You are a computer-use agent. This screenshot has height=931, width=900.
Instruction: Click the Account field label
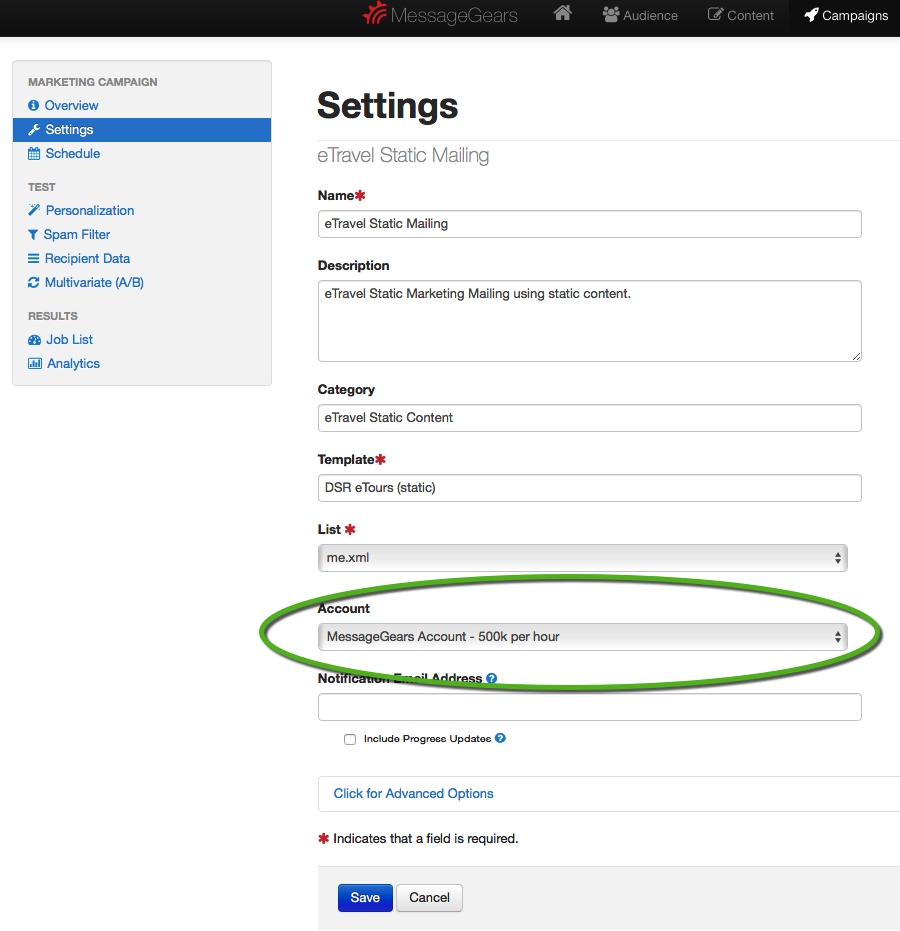[x=344, y=609]
